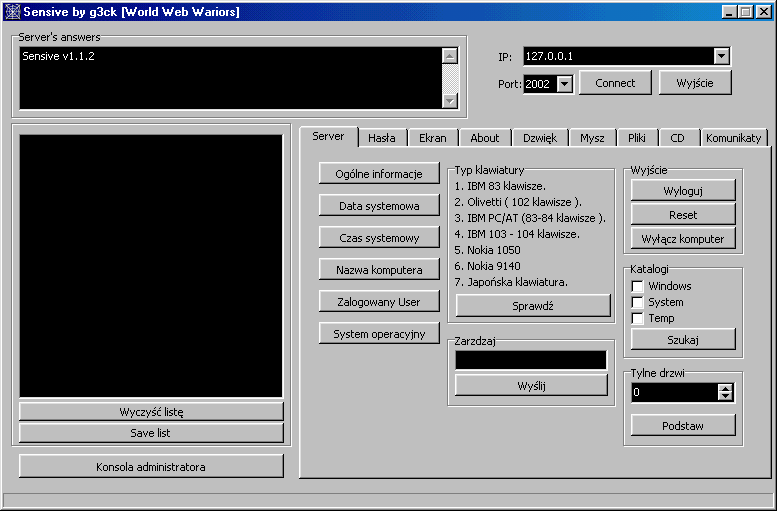This screenshot has height=511, width=777.
Task: Check the Temp checkbox
Action: pyautogui.click(x=637, y=318)
